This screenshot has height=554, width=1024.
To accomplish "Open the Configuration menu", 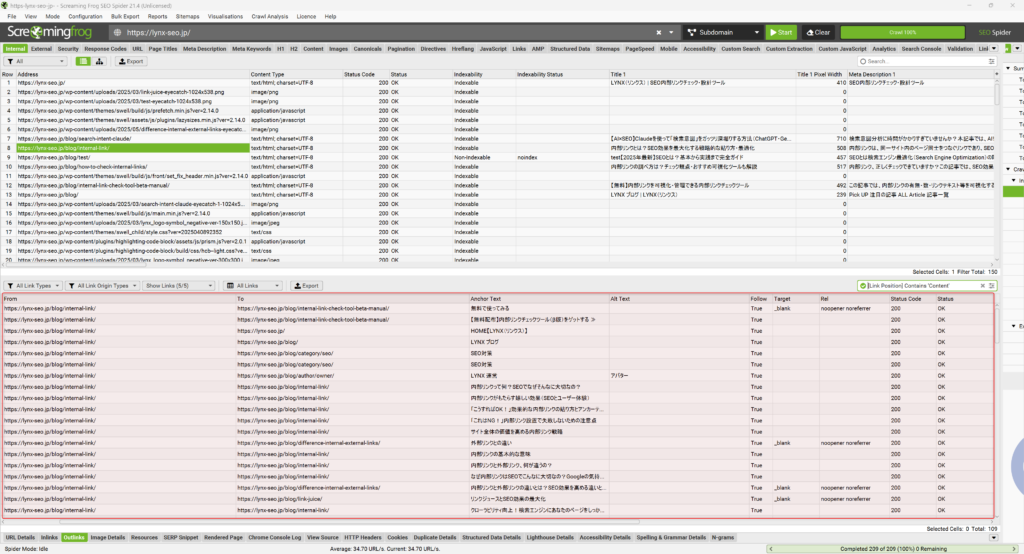I will [x=85, y=17].
